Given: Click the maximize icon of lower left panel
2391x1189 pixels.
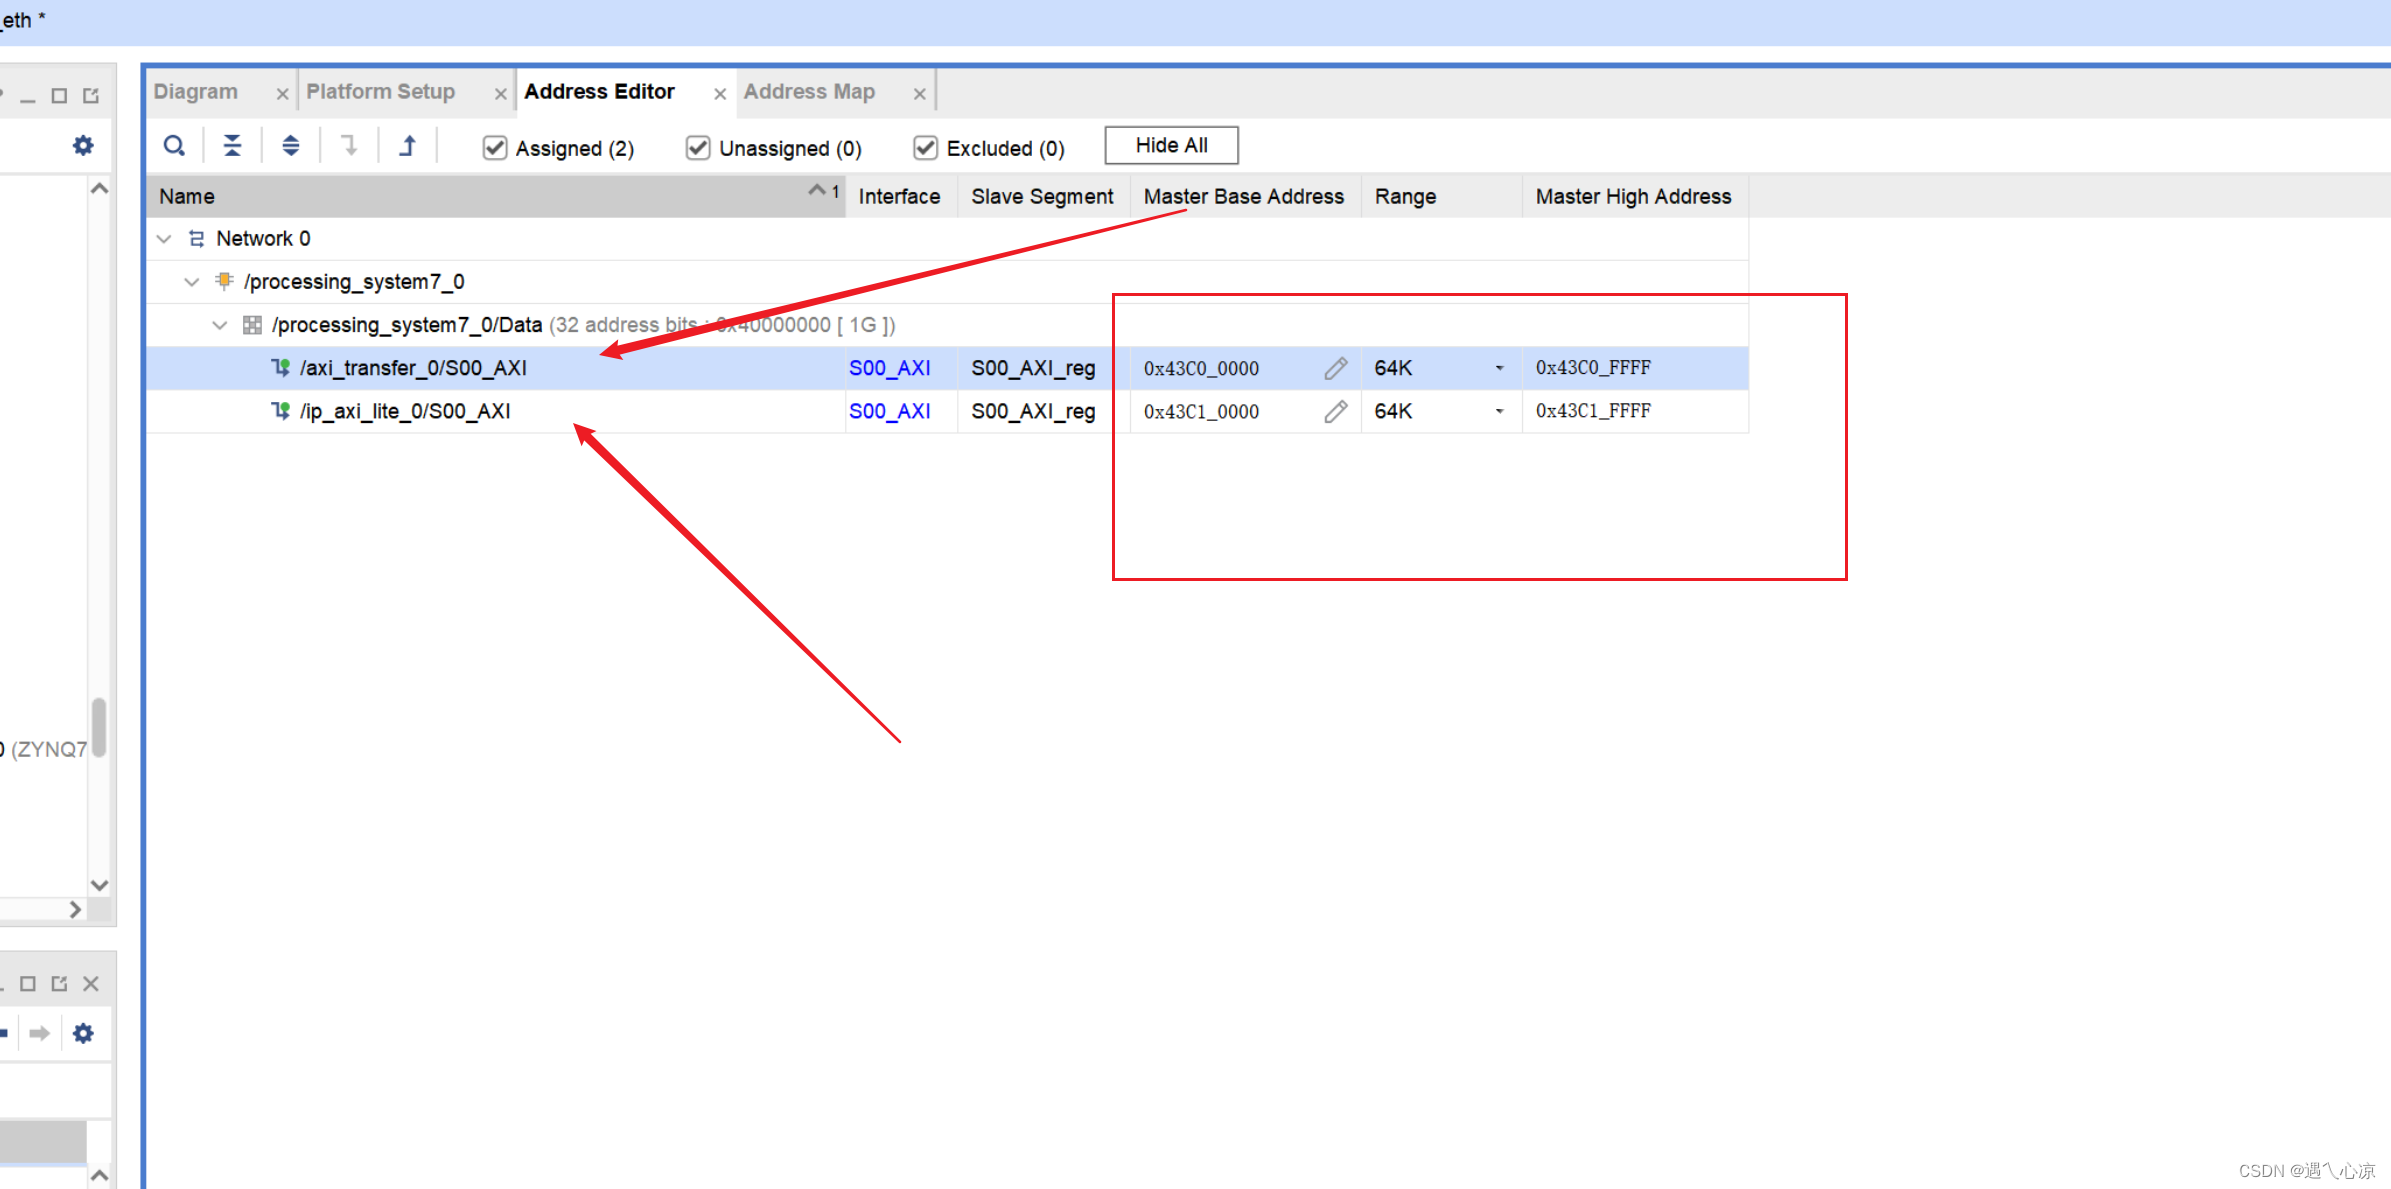Looking at the screenshot, I should tap(28, 984).
